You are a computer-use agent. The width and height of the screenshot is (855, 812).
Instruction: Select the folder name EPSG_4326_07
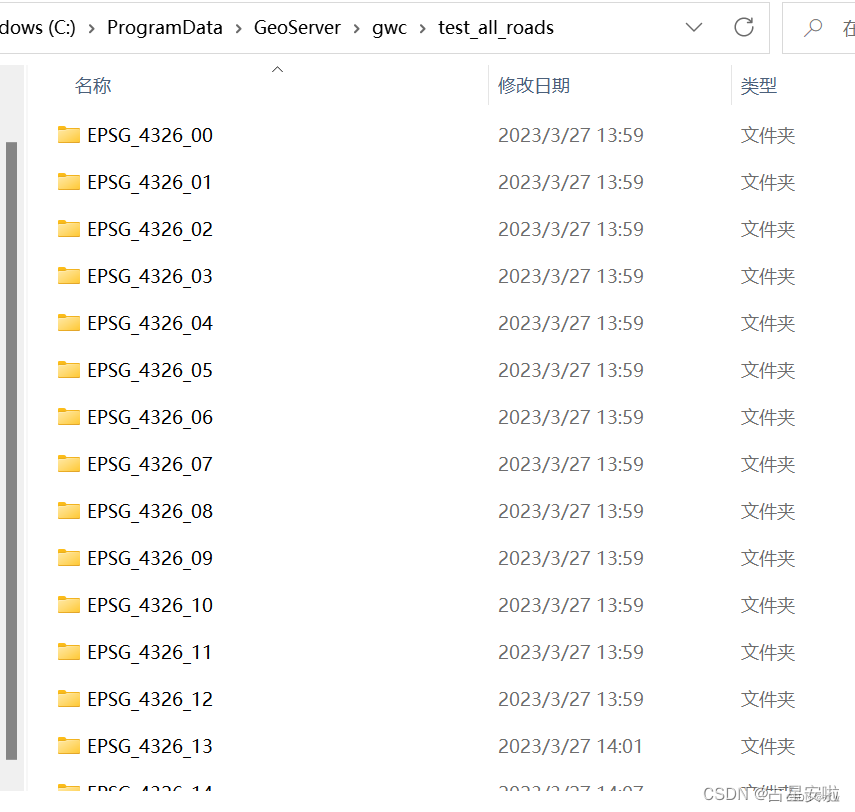click(150, 464)
